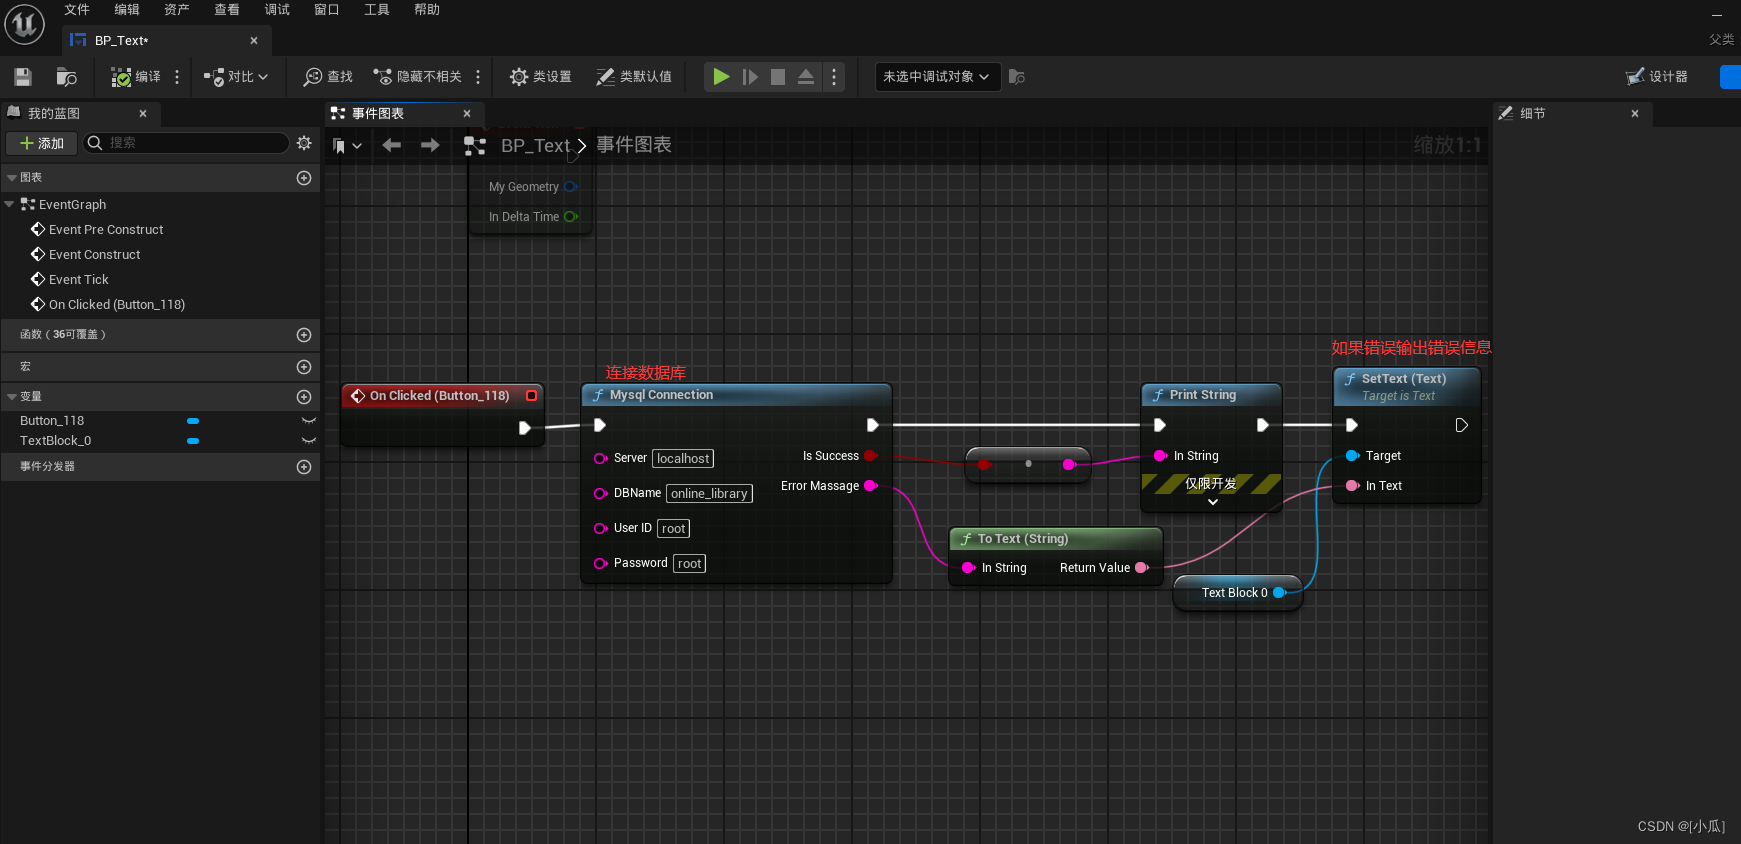Click the Find (查找) toolbar button
The width and height of the screenshot is (1741, 844).
pos(328,77)
